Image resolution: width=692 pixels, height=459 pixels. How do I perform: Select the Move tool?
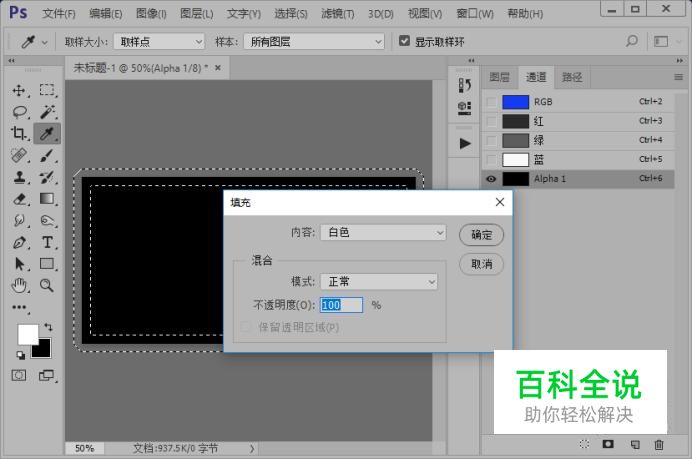tap(19, 90)
